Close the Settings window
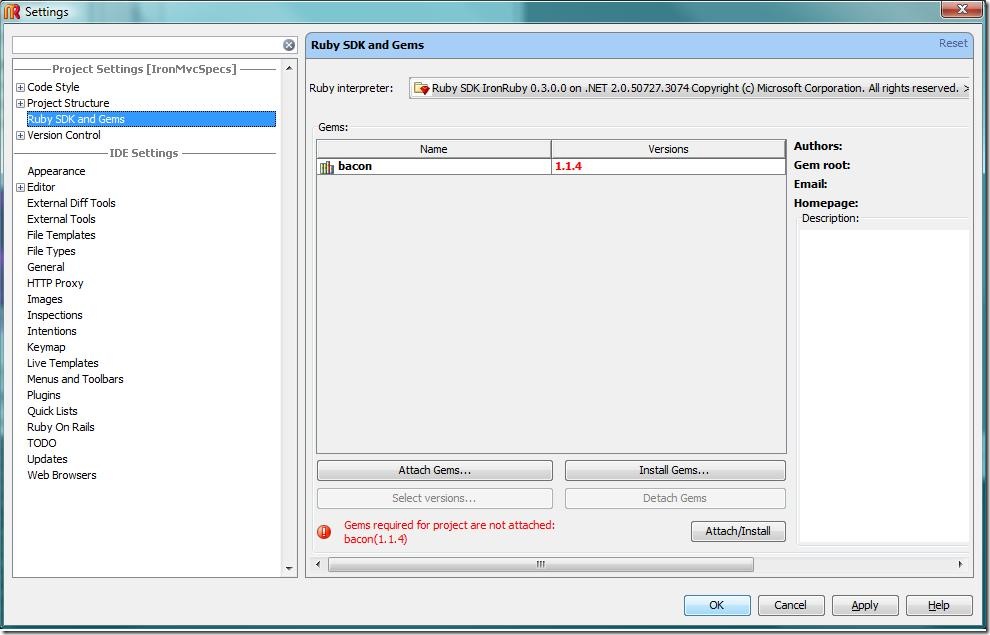This screenshot has height=635, width=990. (x=962, y=9)
